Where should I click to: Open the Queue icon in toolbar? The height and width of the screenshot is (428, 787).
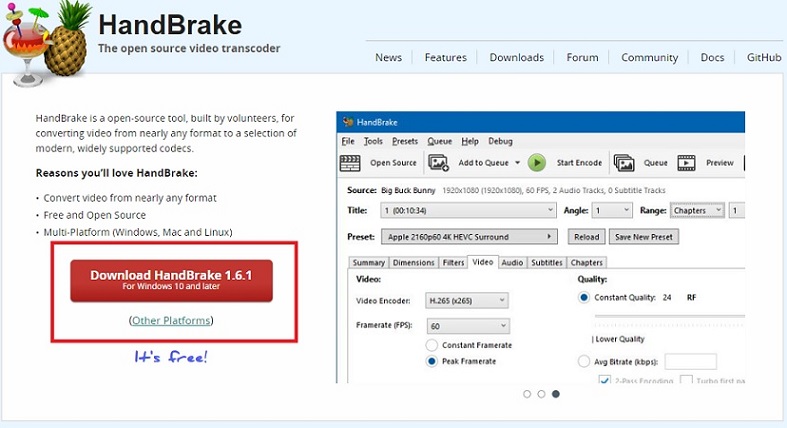pyautogui.click(x=624, y=163)
